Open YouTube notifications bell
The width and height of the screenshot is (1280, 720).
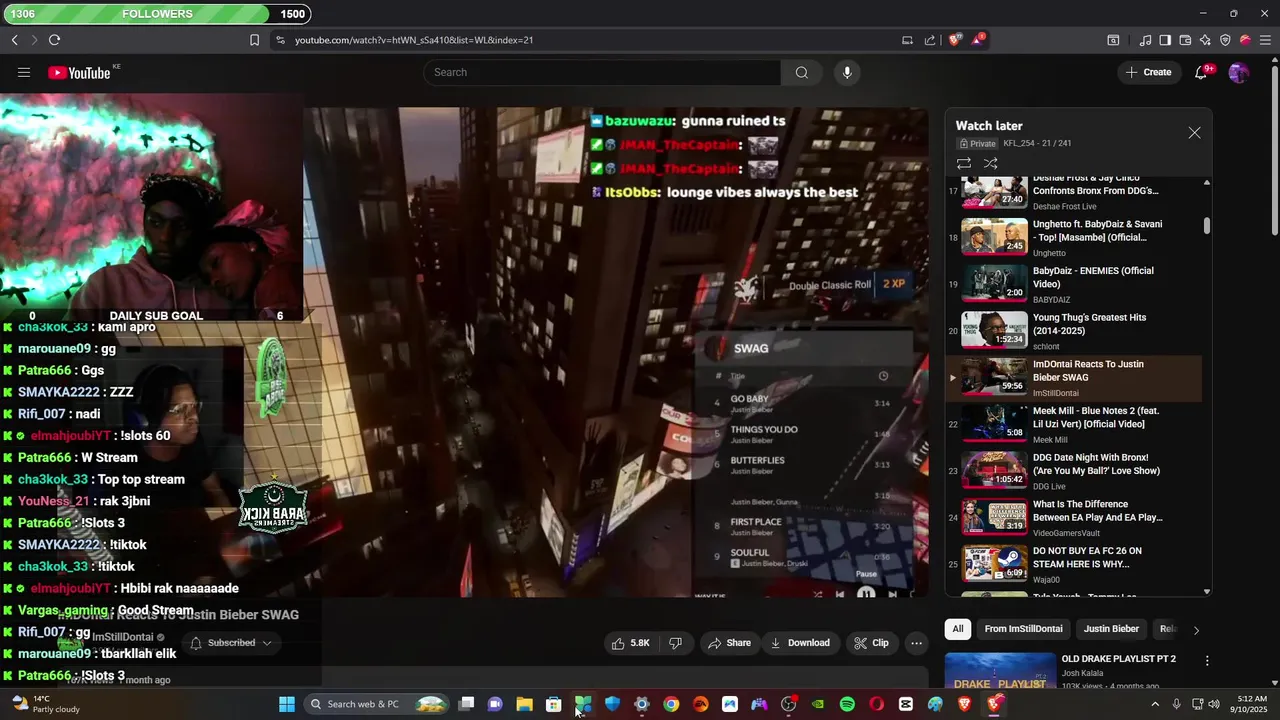[x=1202, y=72]
